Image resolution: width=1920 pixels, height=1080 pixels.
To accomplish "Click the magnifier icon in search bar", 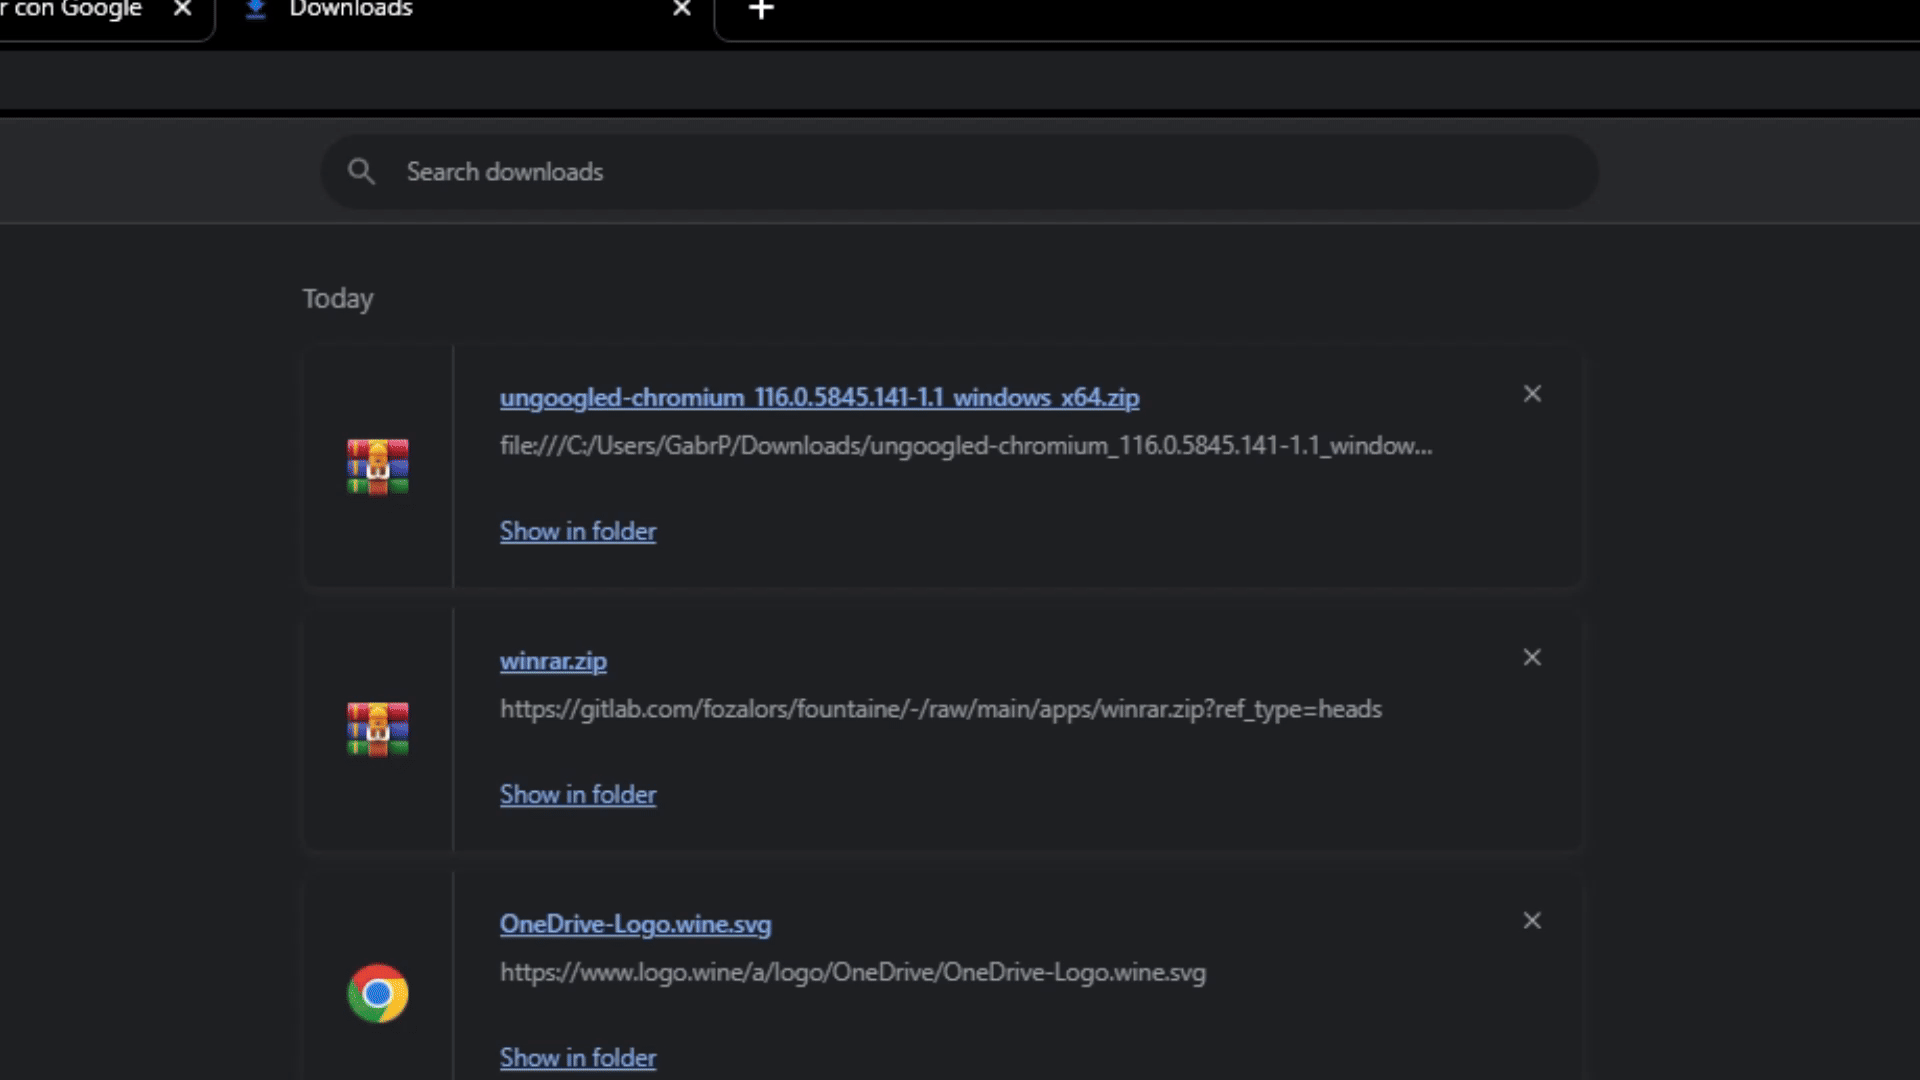I will click(x=361, y=172).
